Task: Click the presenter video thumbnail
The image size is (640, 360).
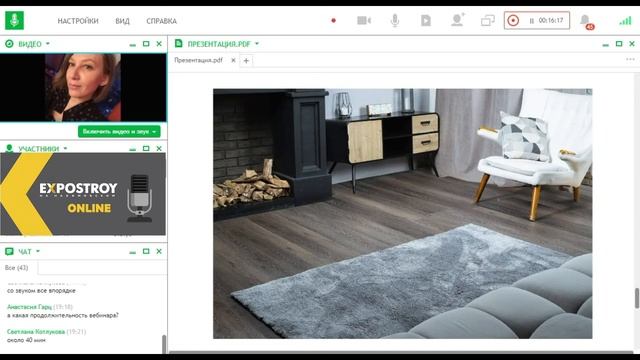Action: click(x=83, y=87)
